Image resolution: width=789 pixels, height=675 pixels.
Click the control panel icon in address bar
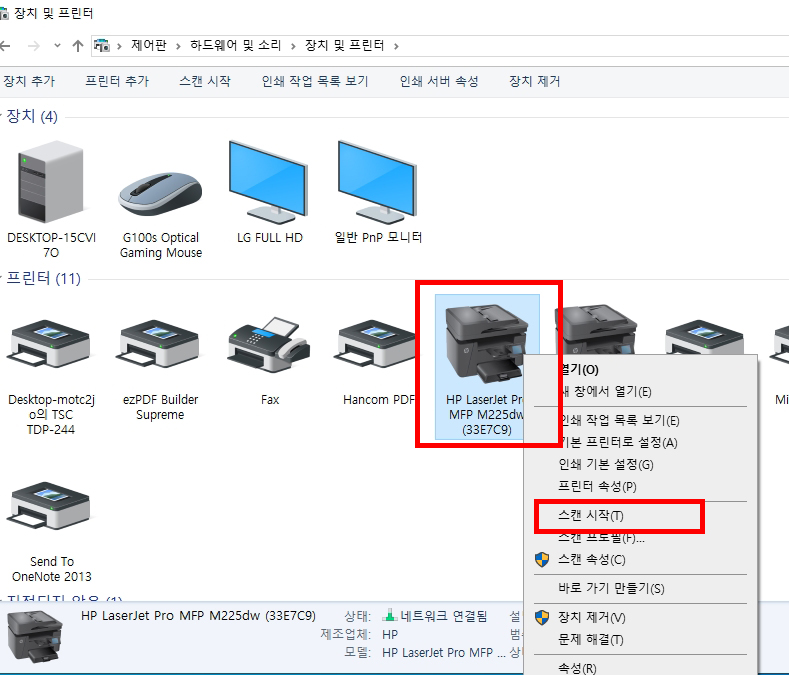[x=102, y=46]
